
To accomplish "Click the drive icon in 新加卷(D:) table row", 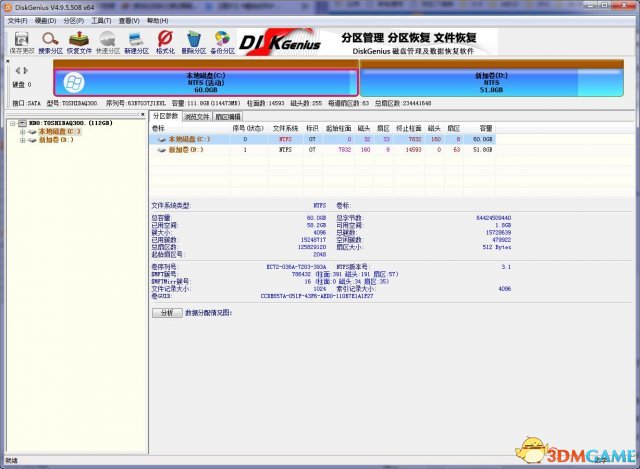I will pos(162,150).
